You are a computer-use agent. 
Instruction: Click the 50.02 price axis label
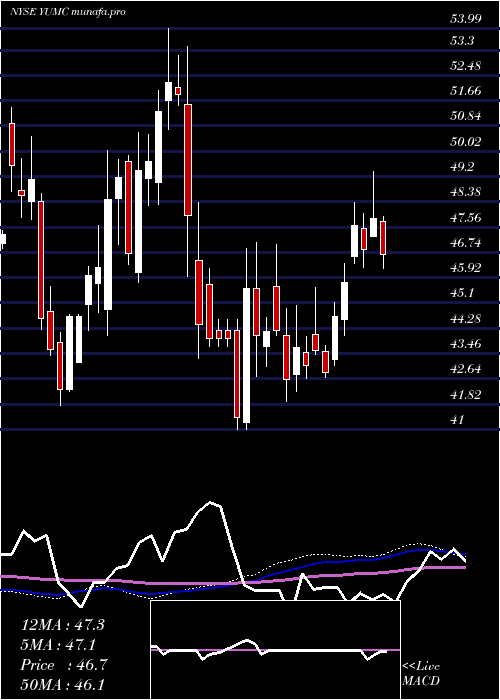466,142
